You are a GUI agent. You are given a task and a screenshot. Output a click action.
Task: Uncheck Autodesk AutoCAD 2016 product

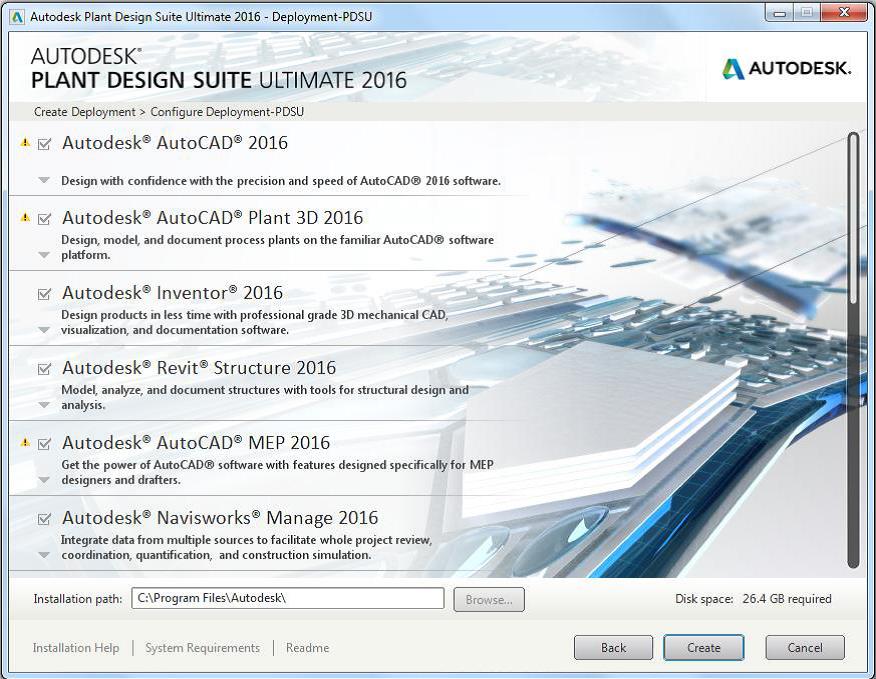point(42,143)
